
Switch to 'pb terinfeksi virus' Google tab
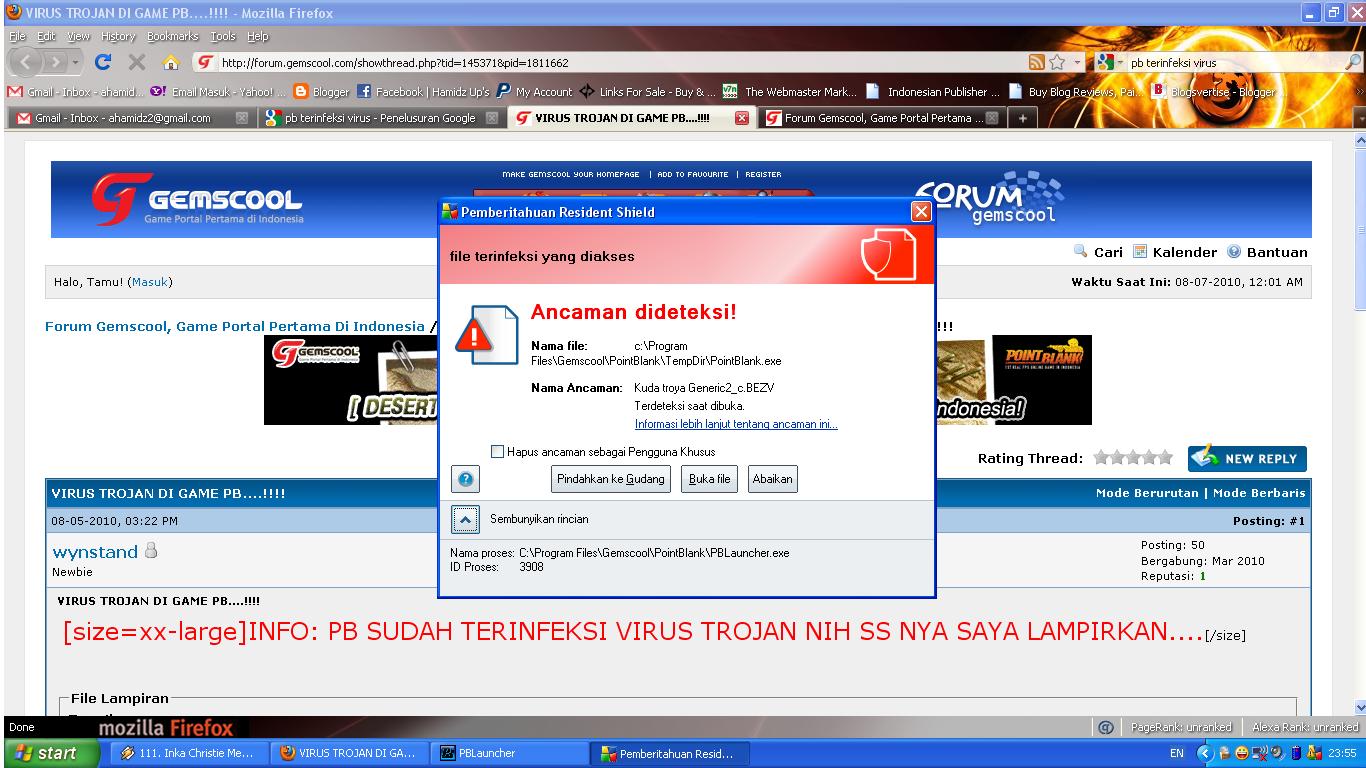[381, 118]
